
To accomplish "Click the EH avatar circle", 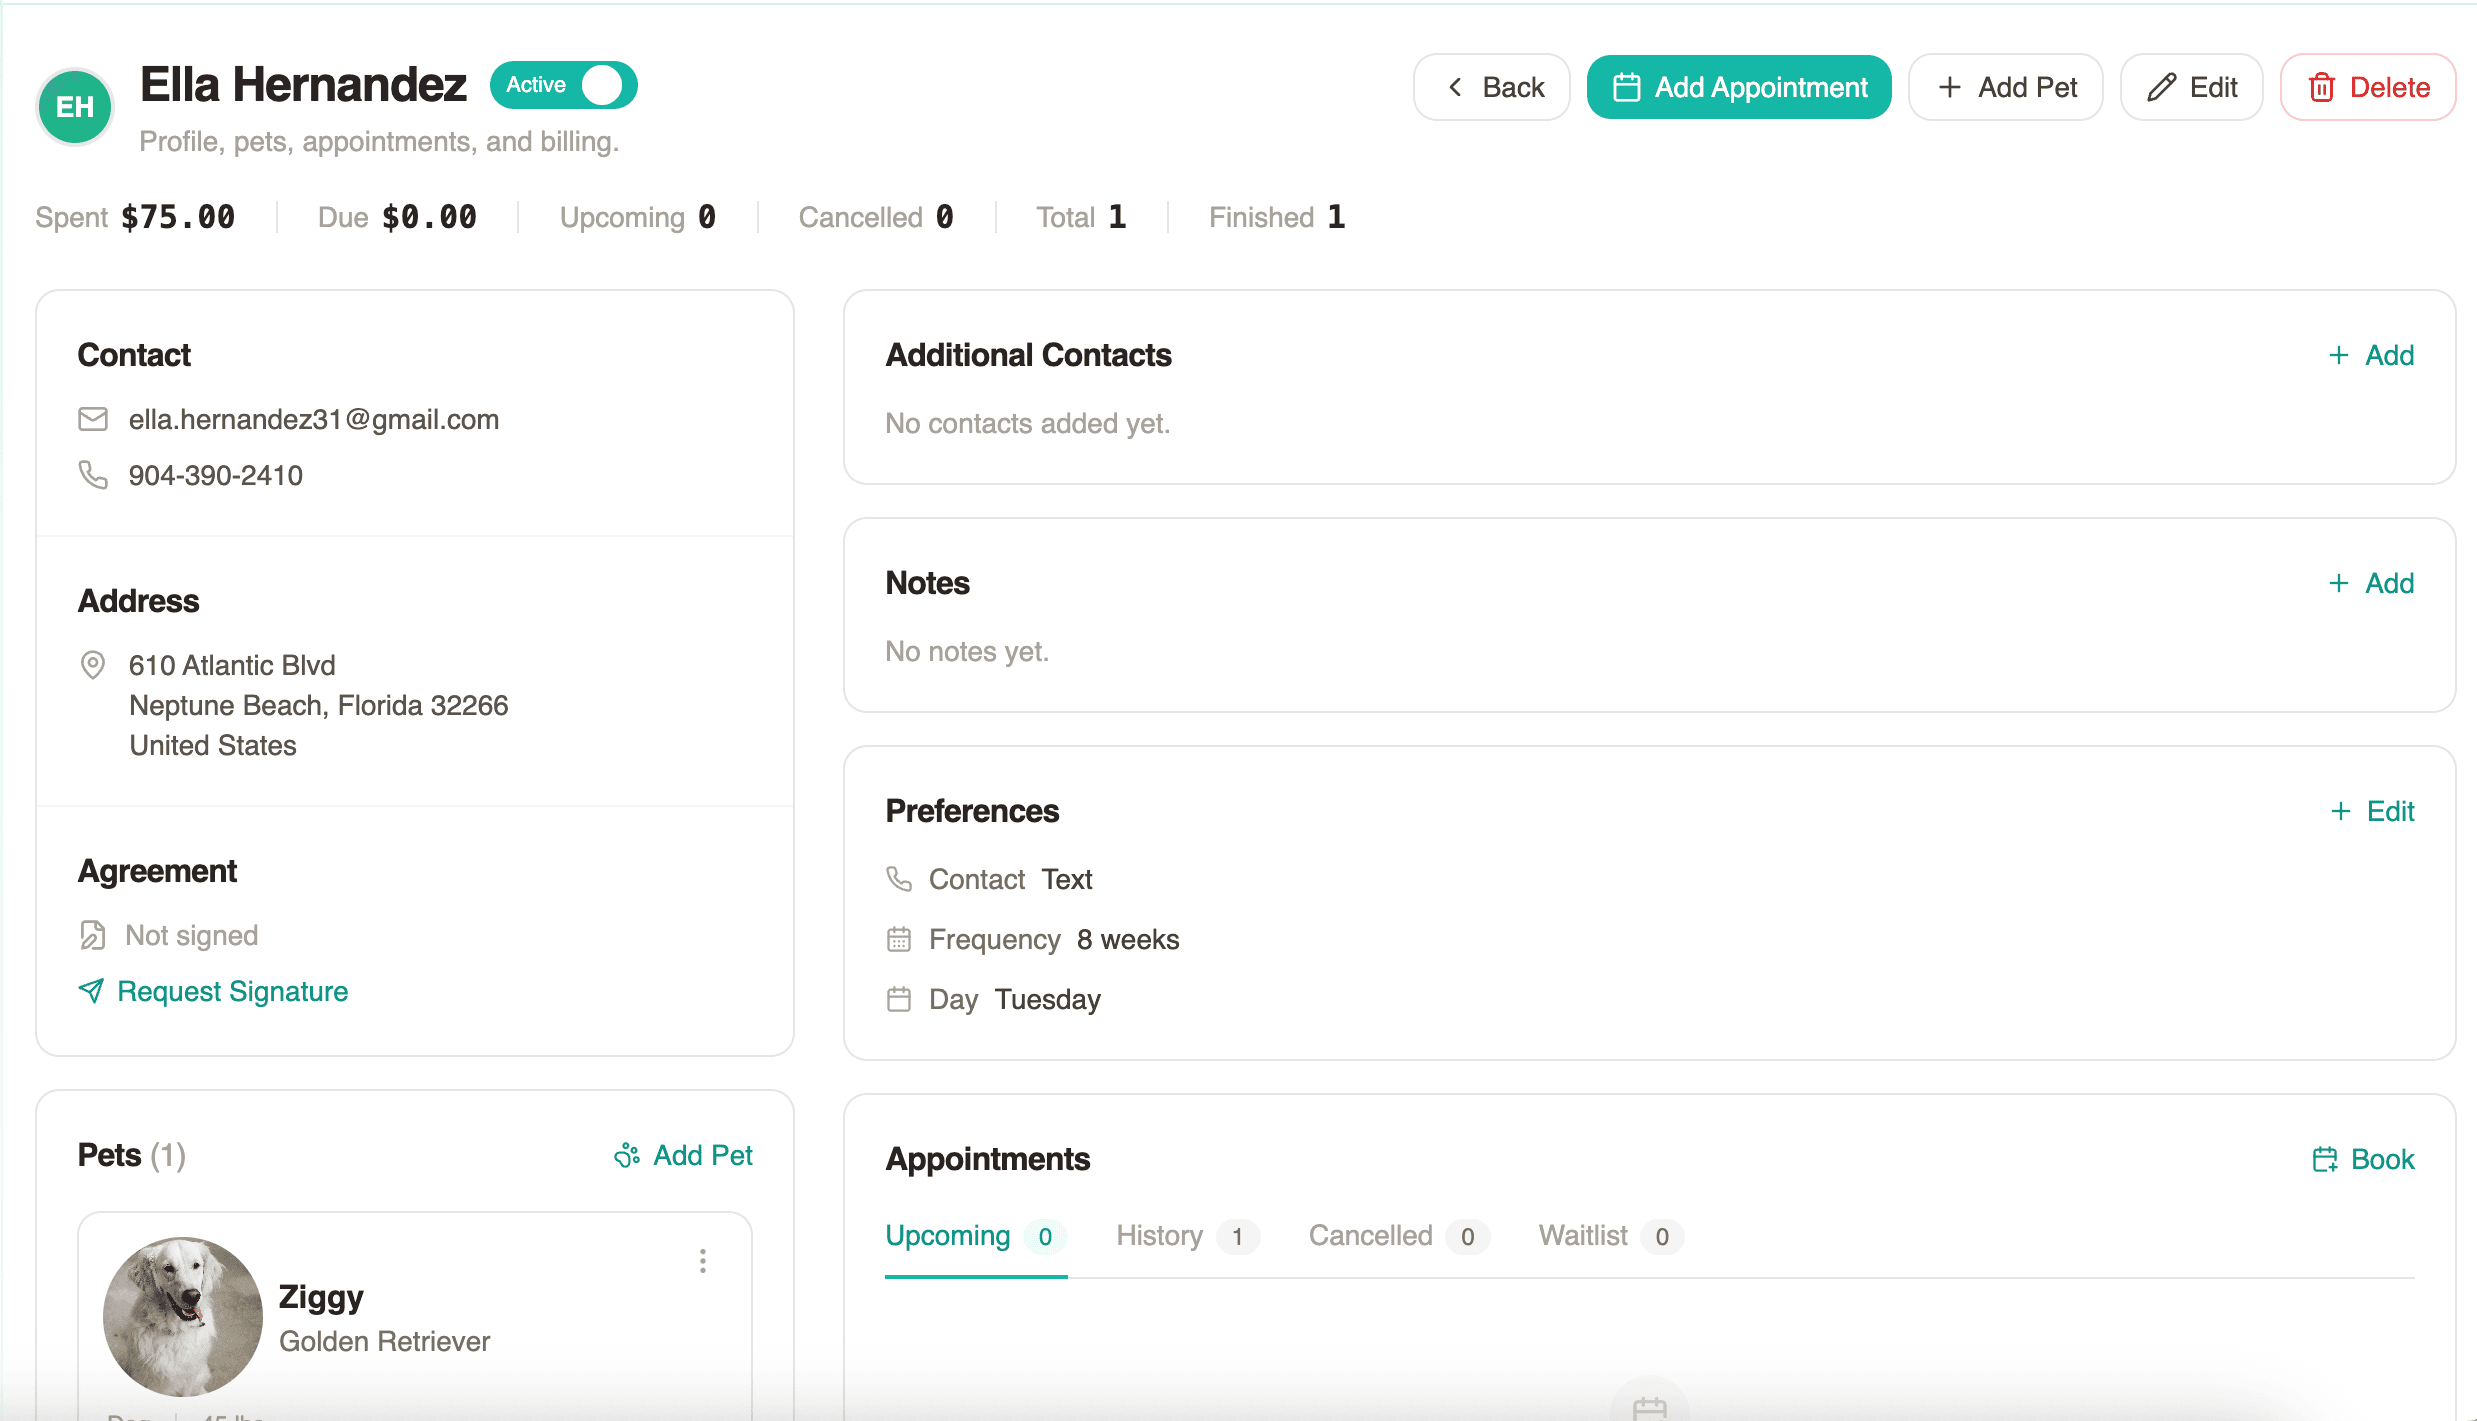I will [x=75, y=107].
